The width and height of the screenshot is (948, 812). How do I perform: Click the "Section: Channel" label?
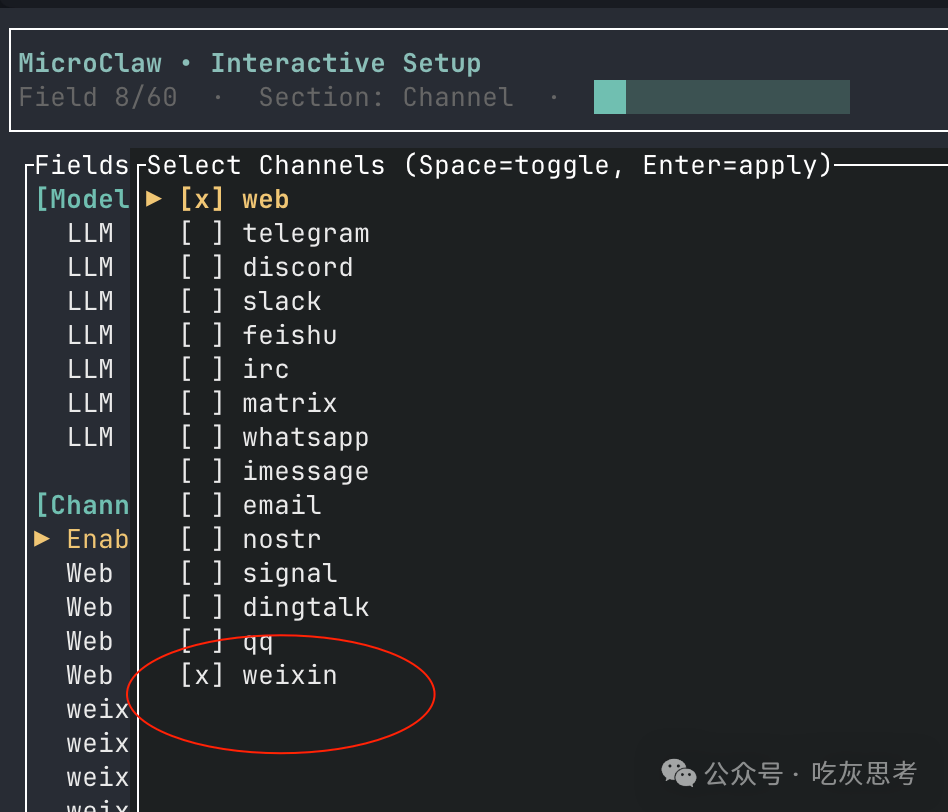(386, 97)
